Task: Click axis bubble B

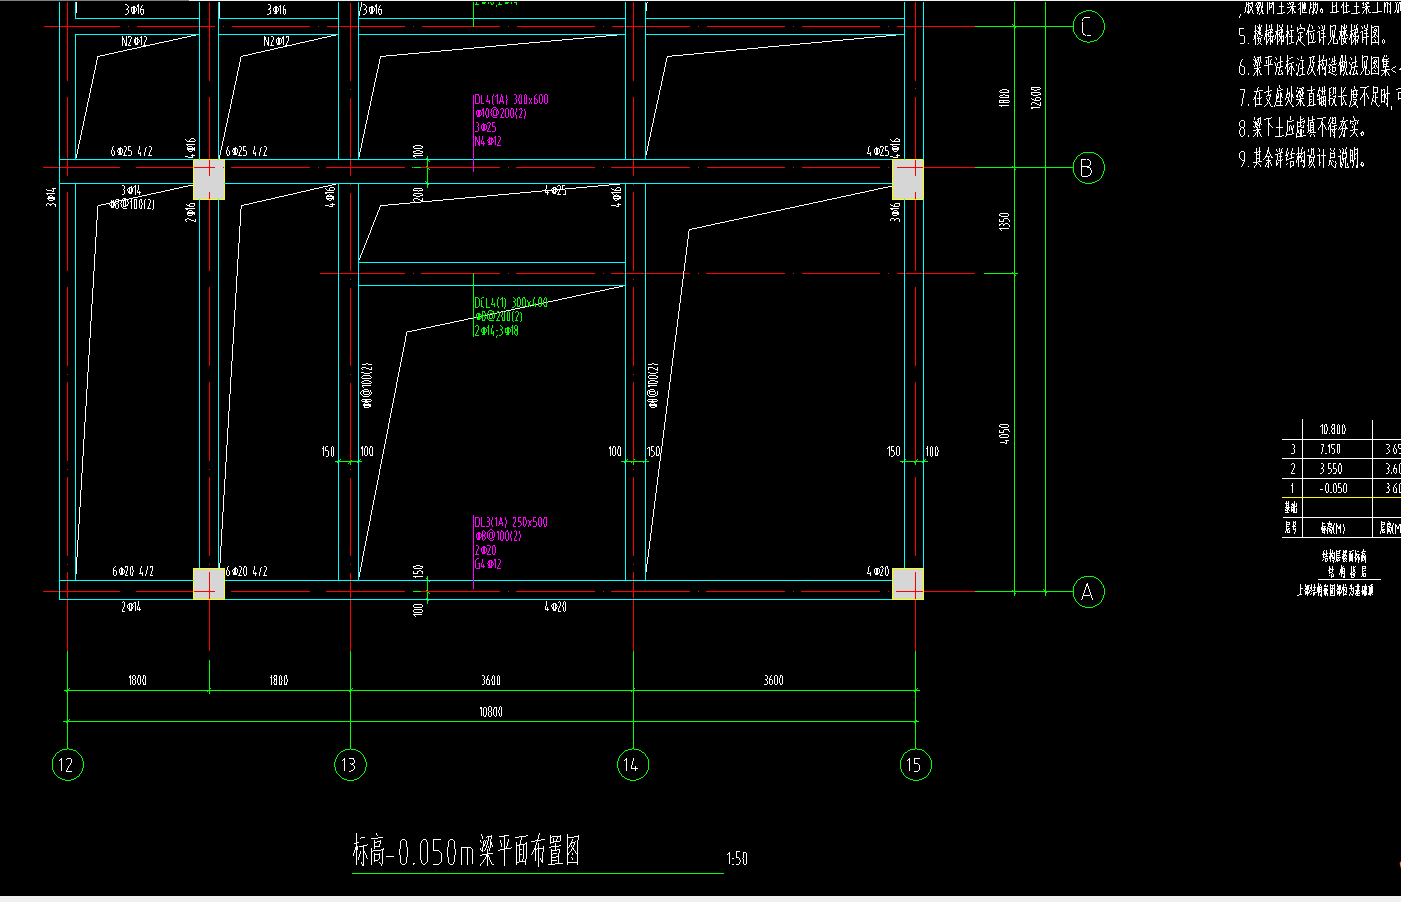Action: click(1088, 168)
